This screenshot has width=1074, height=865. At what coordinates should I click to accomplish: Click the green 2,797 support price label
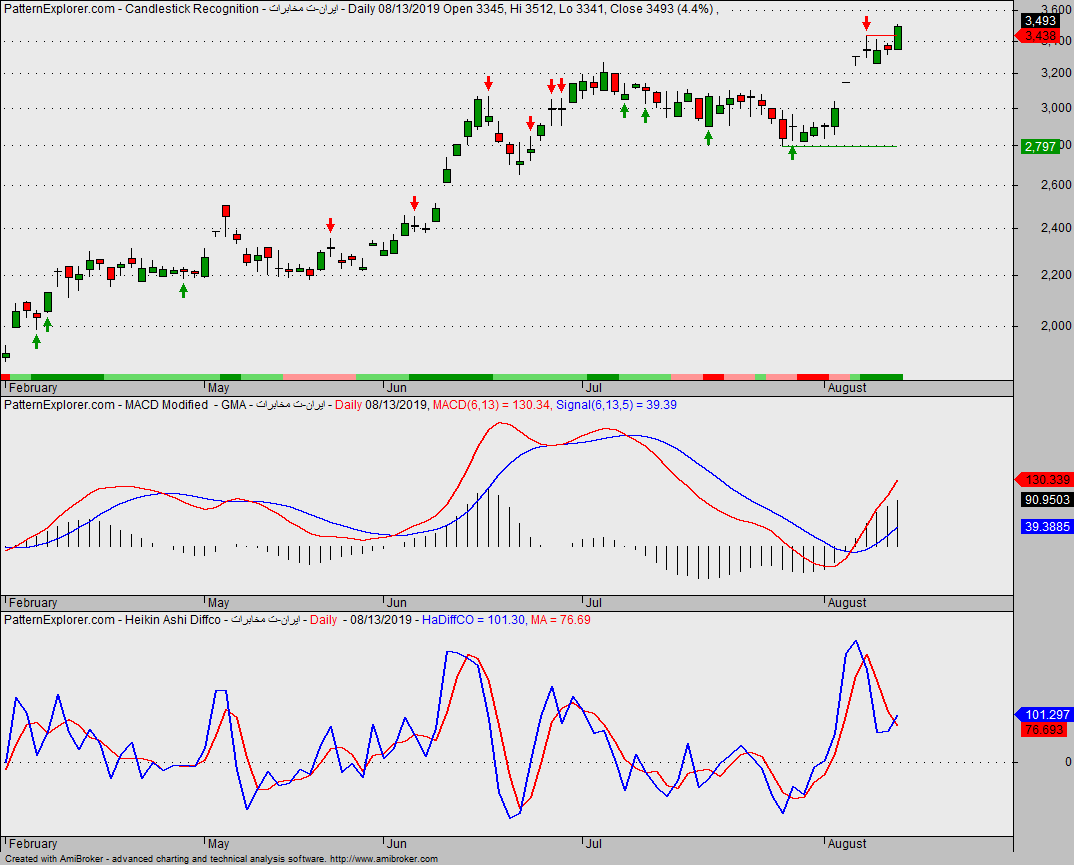[x=1040, y=147]
